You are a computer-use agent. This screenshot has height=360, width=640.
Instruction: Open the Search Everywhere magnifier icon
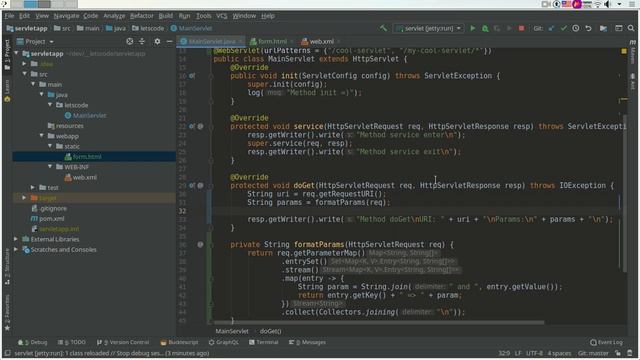(x=631, y=28)
